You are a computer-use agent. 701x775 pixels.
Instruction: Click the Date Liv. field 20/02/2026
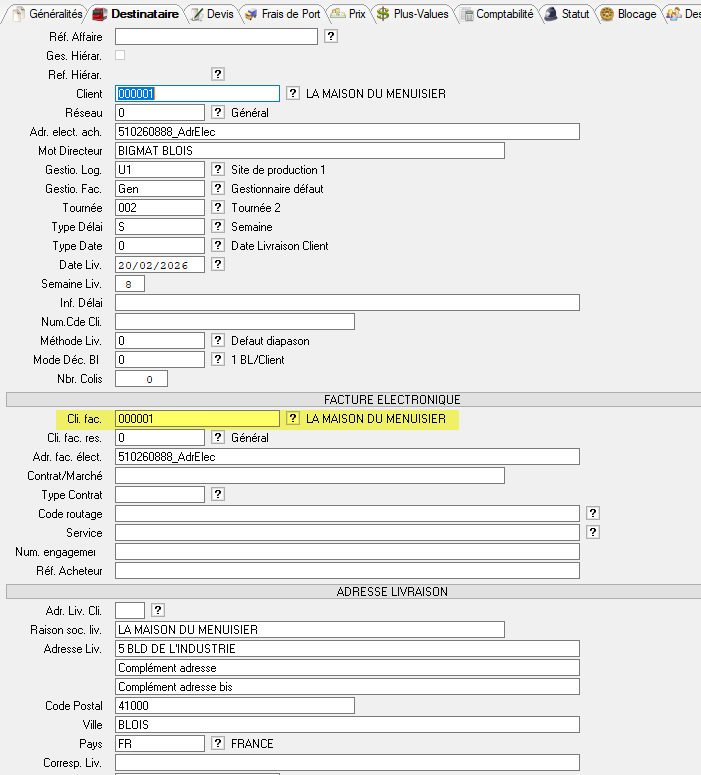[x=160, y=264]
